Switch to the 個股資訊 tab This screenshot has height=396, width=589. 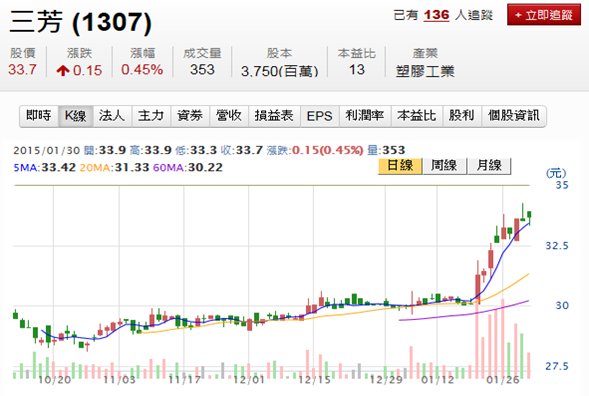click(513, 116)
